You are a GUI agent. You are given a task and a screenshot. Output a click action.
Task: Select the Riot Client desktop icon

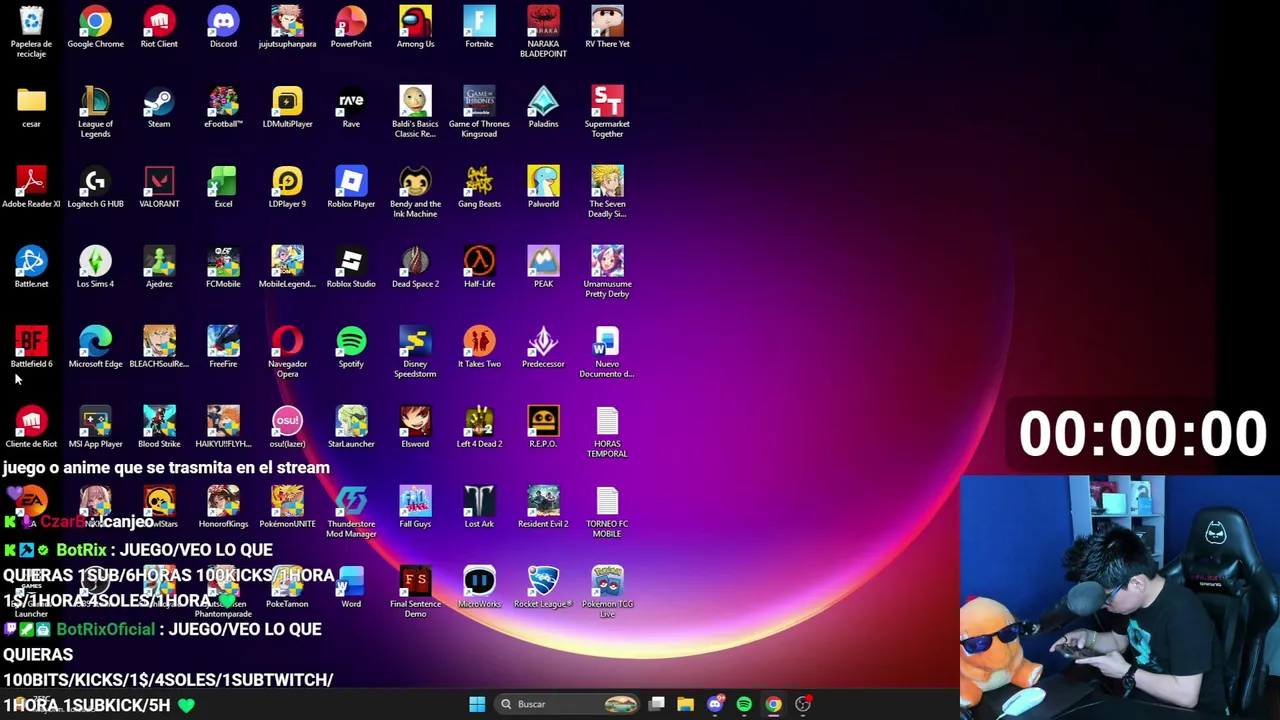pyautogui.click(x=159, y=27)
